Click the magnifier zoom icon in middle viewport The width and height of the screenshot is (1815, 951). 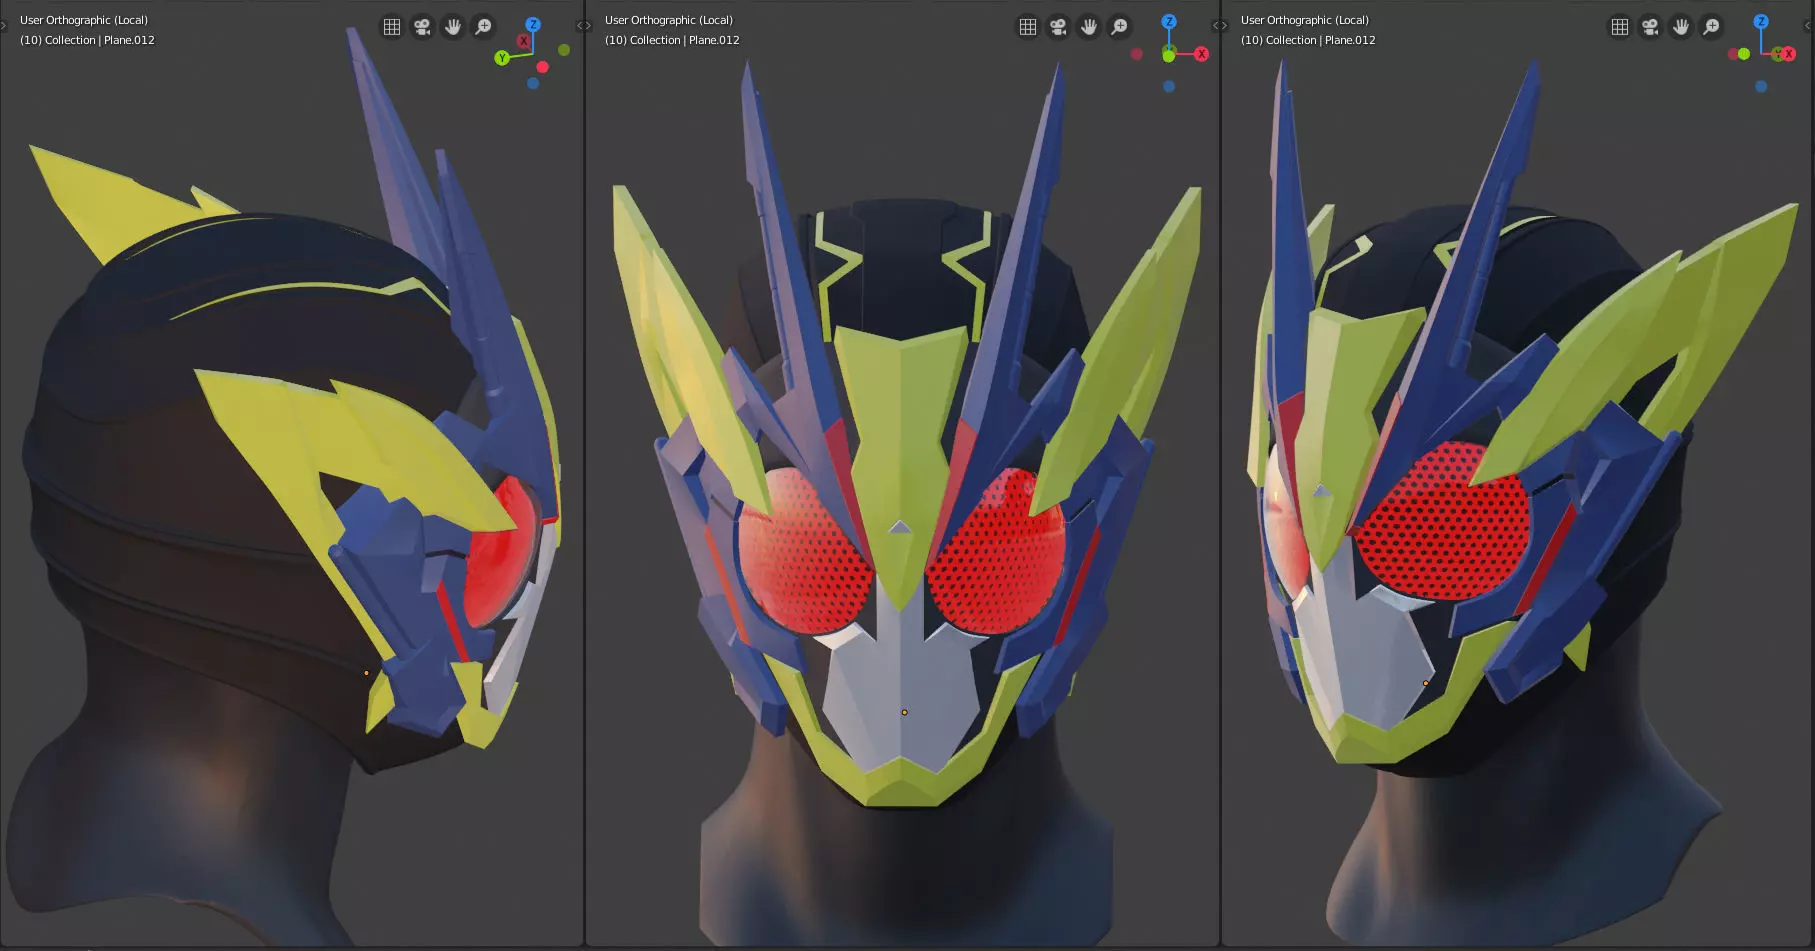pos(1120,27)
